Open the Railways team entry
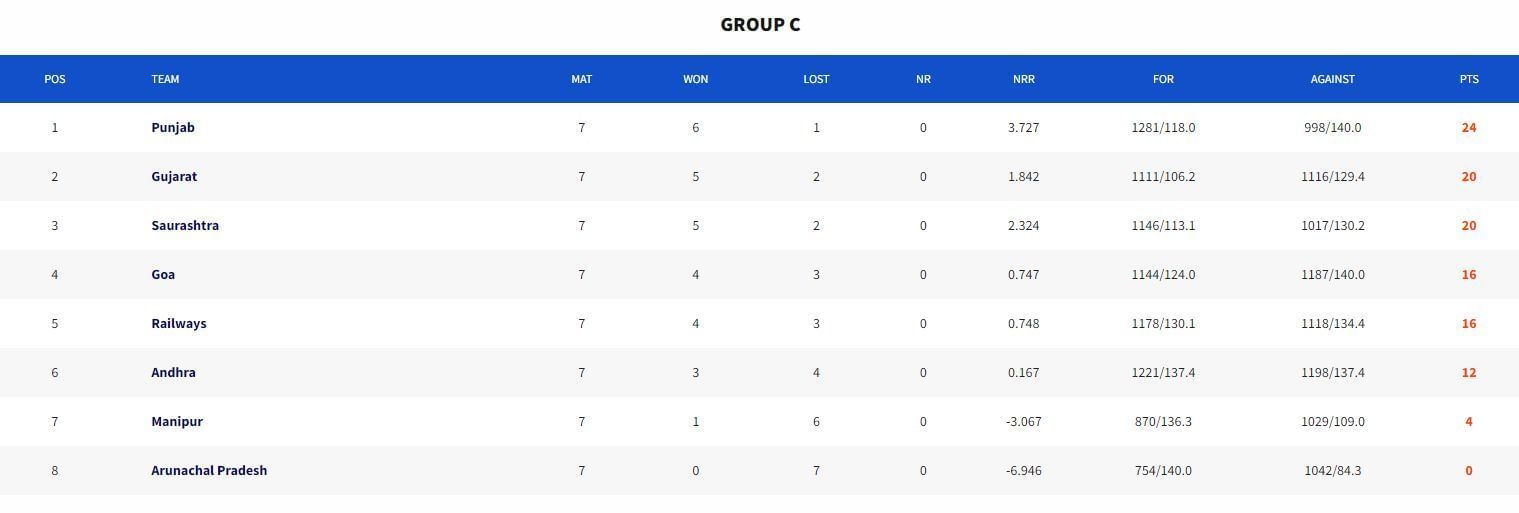The image size is (1519, 513). point(179,324)
